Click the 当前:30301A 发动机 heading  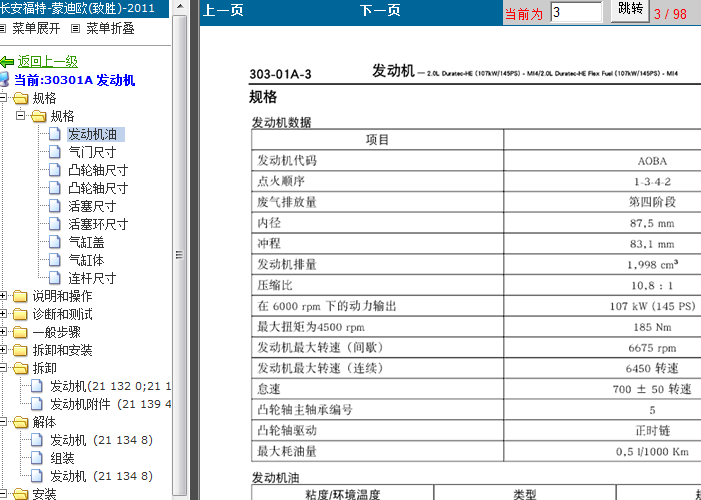(x=74, y=80)
